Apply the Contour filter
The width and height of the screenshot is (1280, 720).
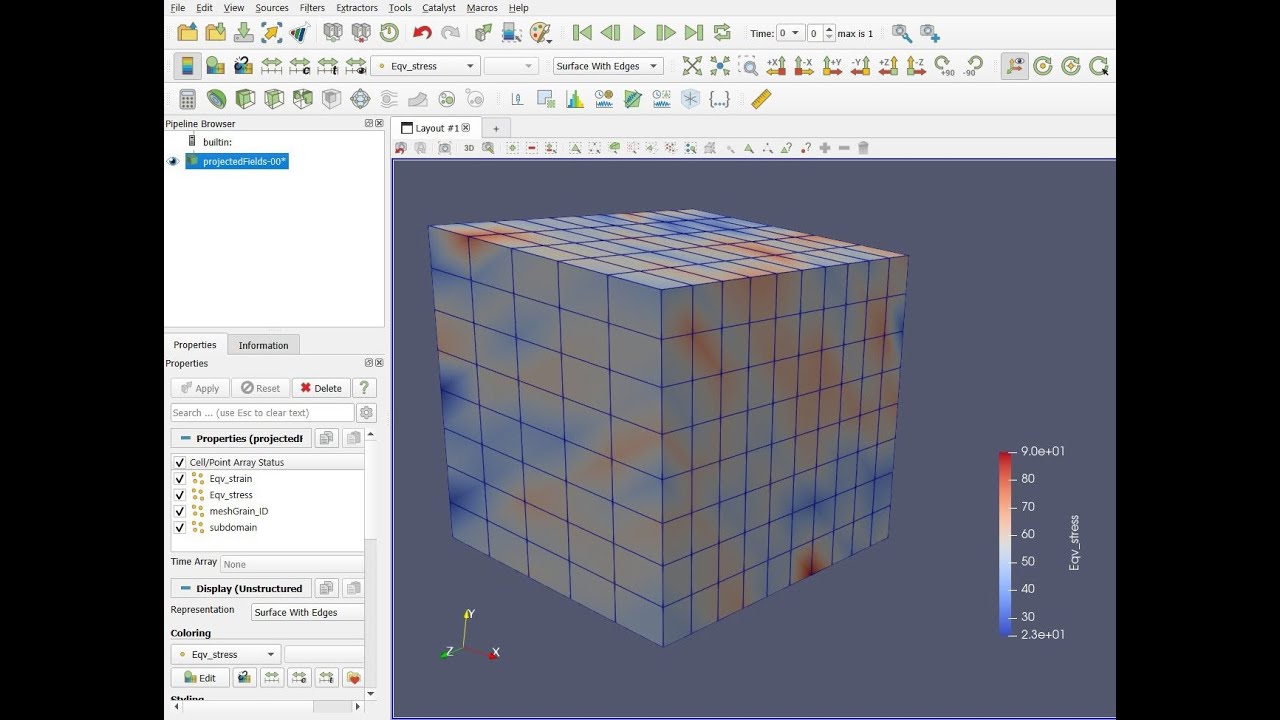click(216, 99)
